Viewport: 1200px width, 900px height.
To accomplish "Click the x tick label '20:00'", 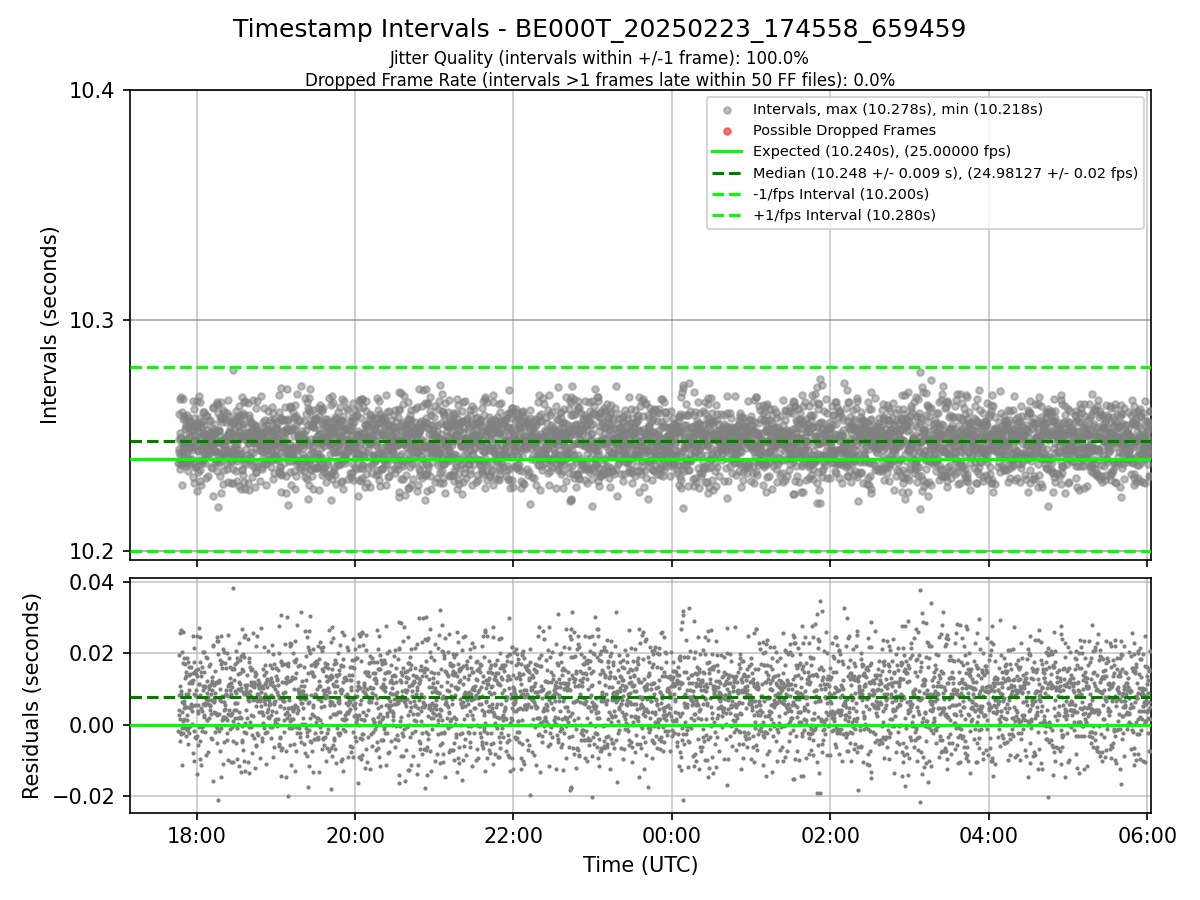I will click(x=355, y=836).
